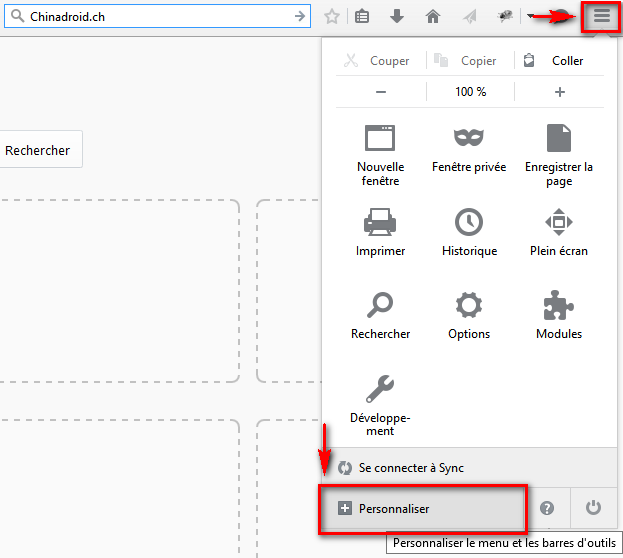The width and height of the screenshot is (623, 558).
Task: Click the Chinadroid.ch search field
Action: (160, 17)
